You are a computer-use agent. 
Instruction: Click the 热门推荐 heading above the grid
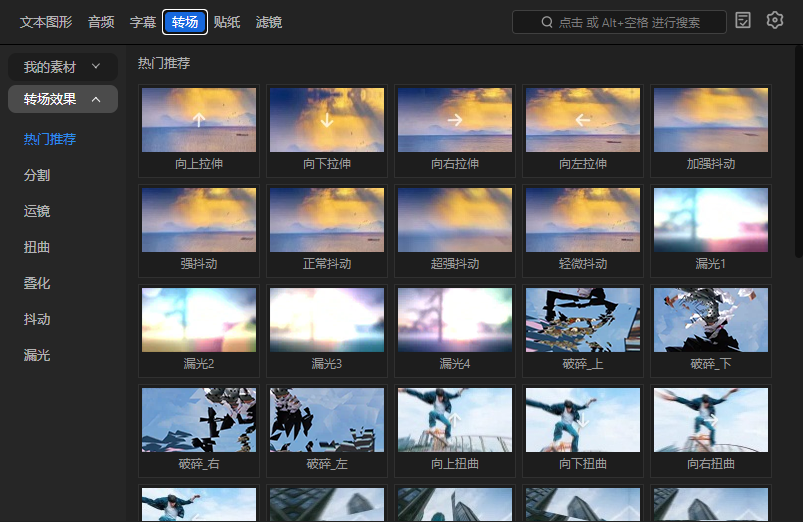(164, 63)
